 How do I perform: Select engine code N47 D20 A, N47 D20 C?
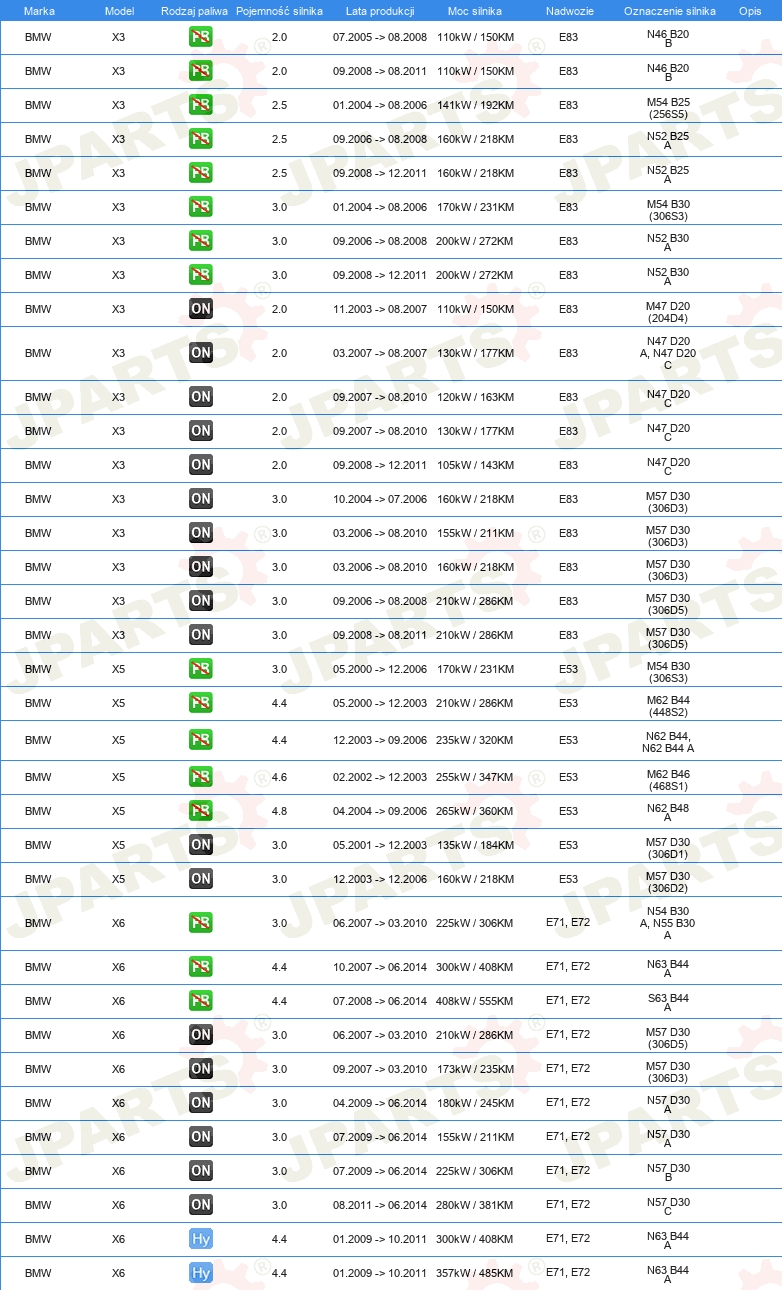point(668,353)
